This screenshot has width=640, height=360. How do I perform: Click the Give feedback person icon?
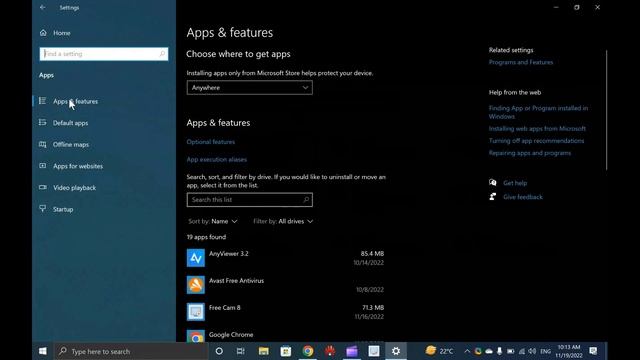coord(493,196)
